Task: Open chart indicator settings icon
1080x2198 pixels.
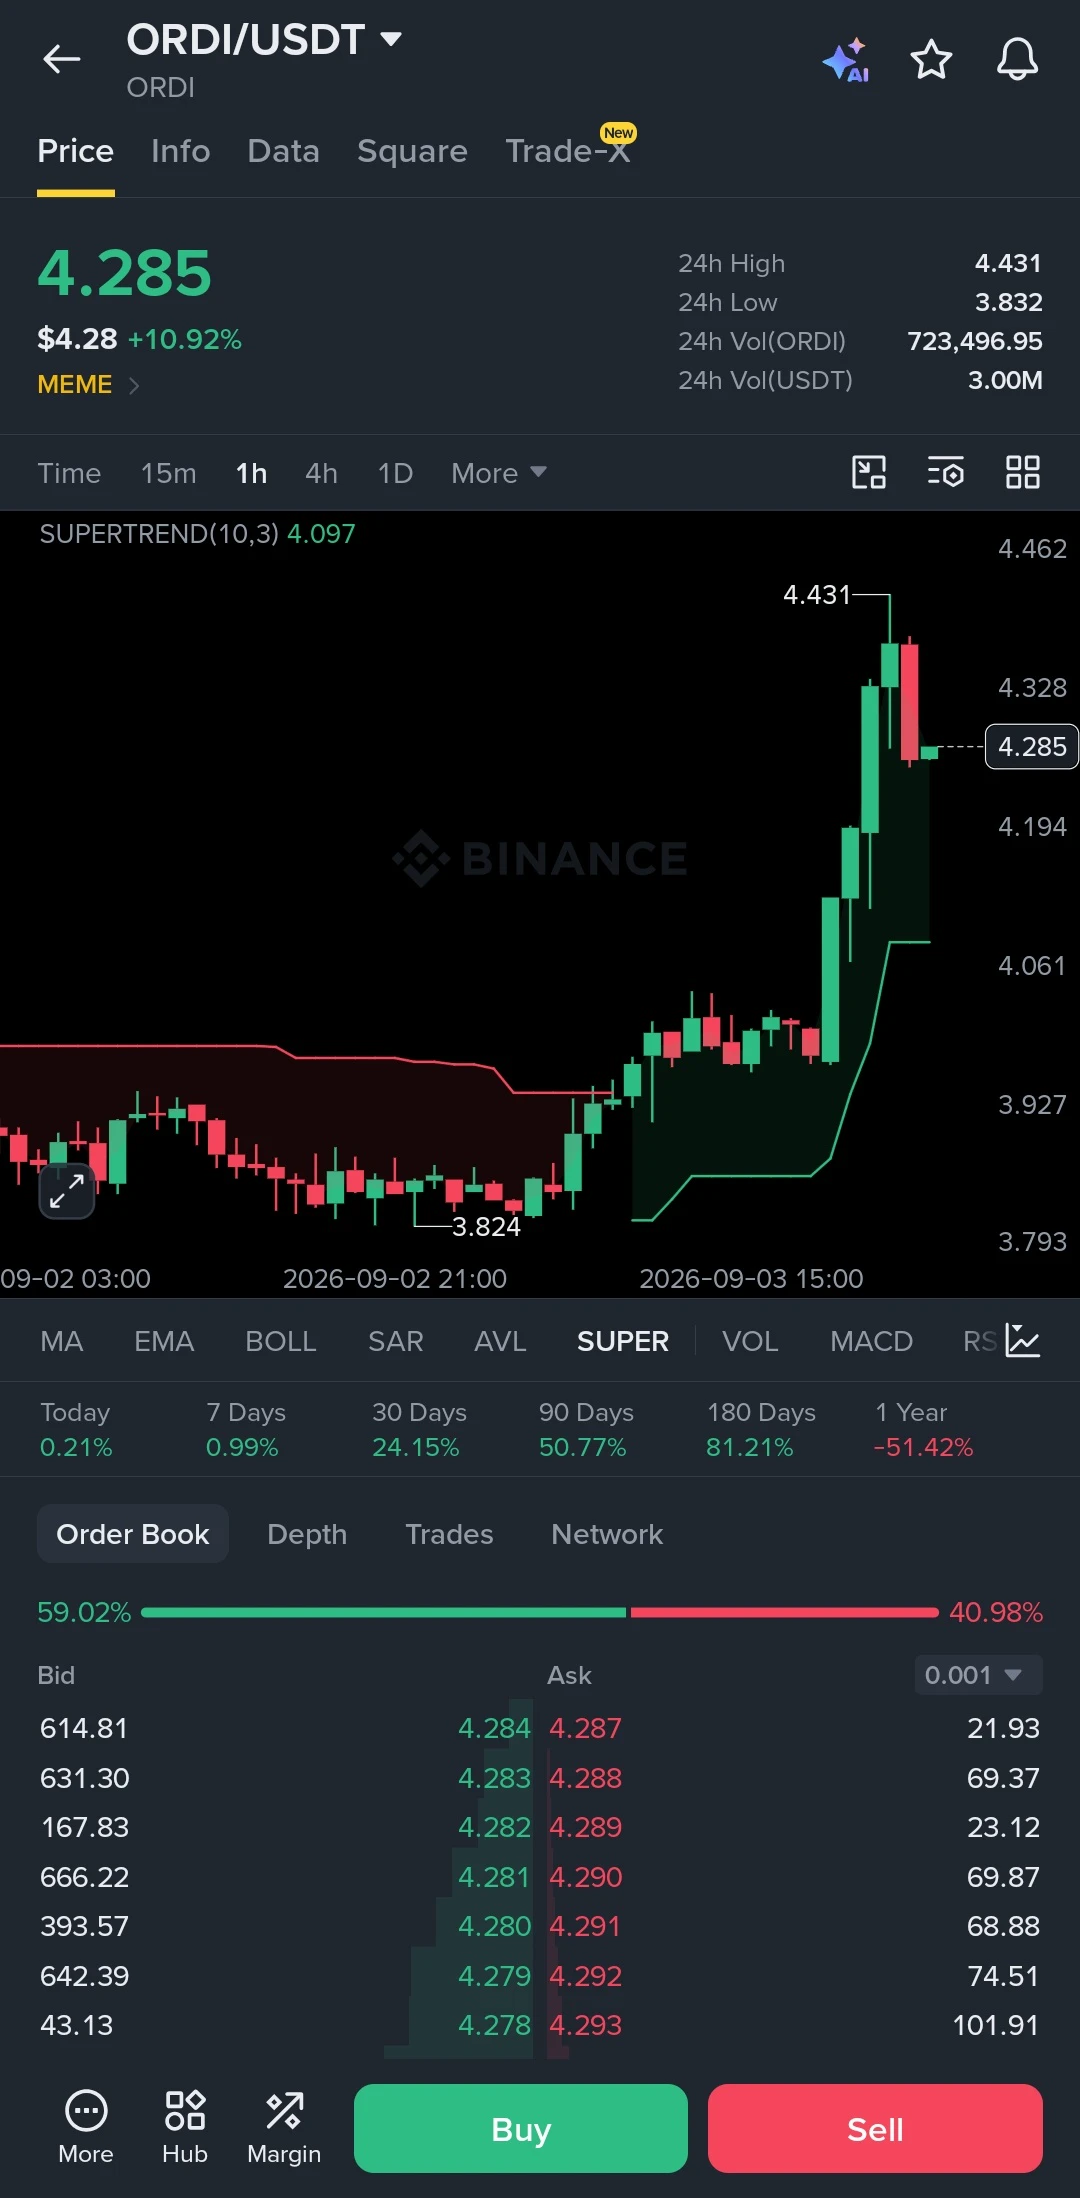Action: [x=945, y=472]
